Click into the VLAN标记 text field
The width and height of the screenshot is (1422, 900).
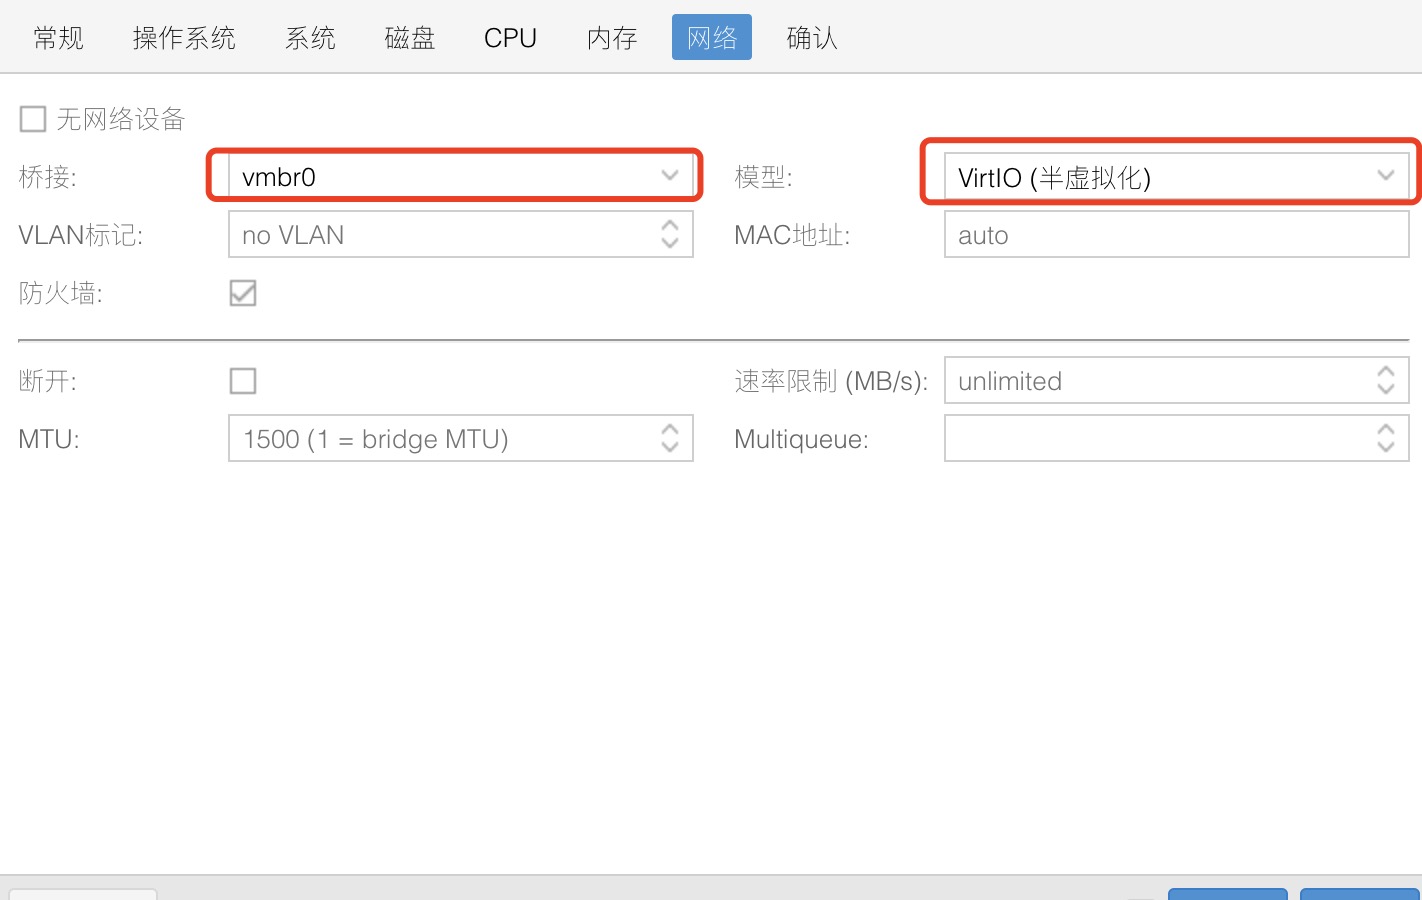[440, 235]
